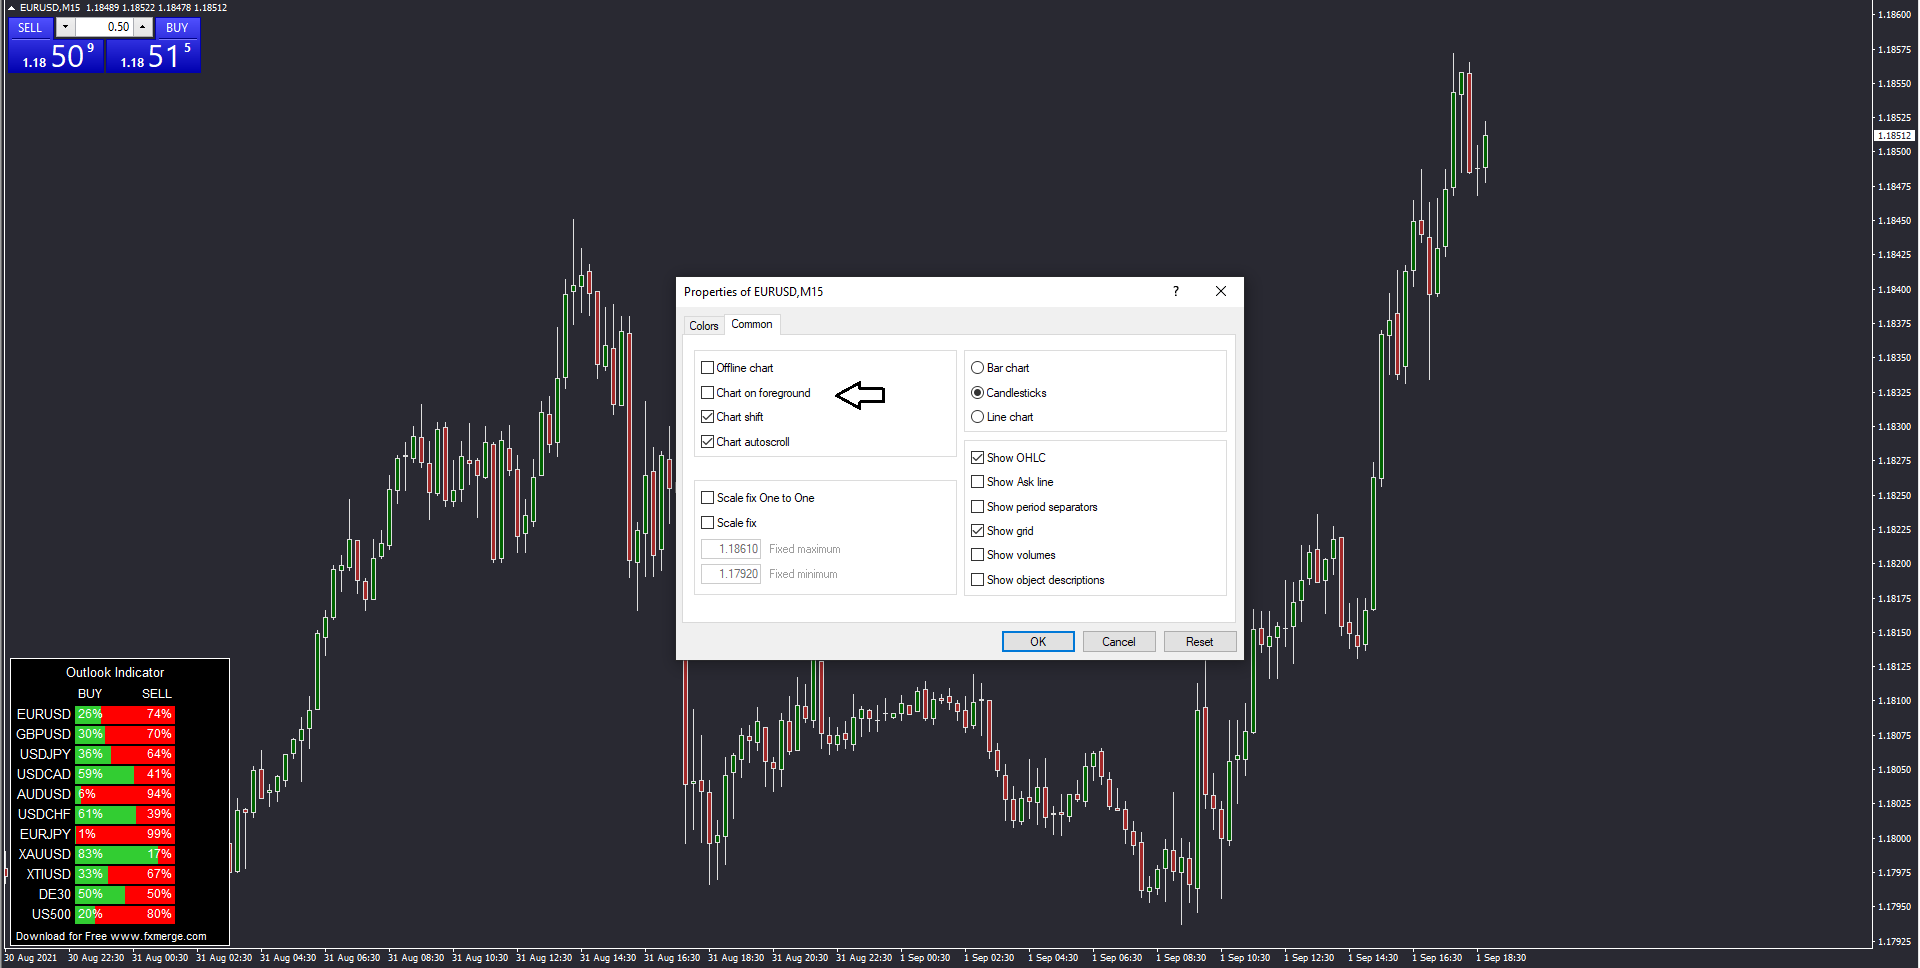Click the lot volume field showing 0.50
1920x968 pixels.
[x=104, y=27]
